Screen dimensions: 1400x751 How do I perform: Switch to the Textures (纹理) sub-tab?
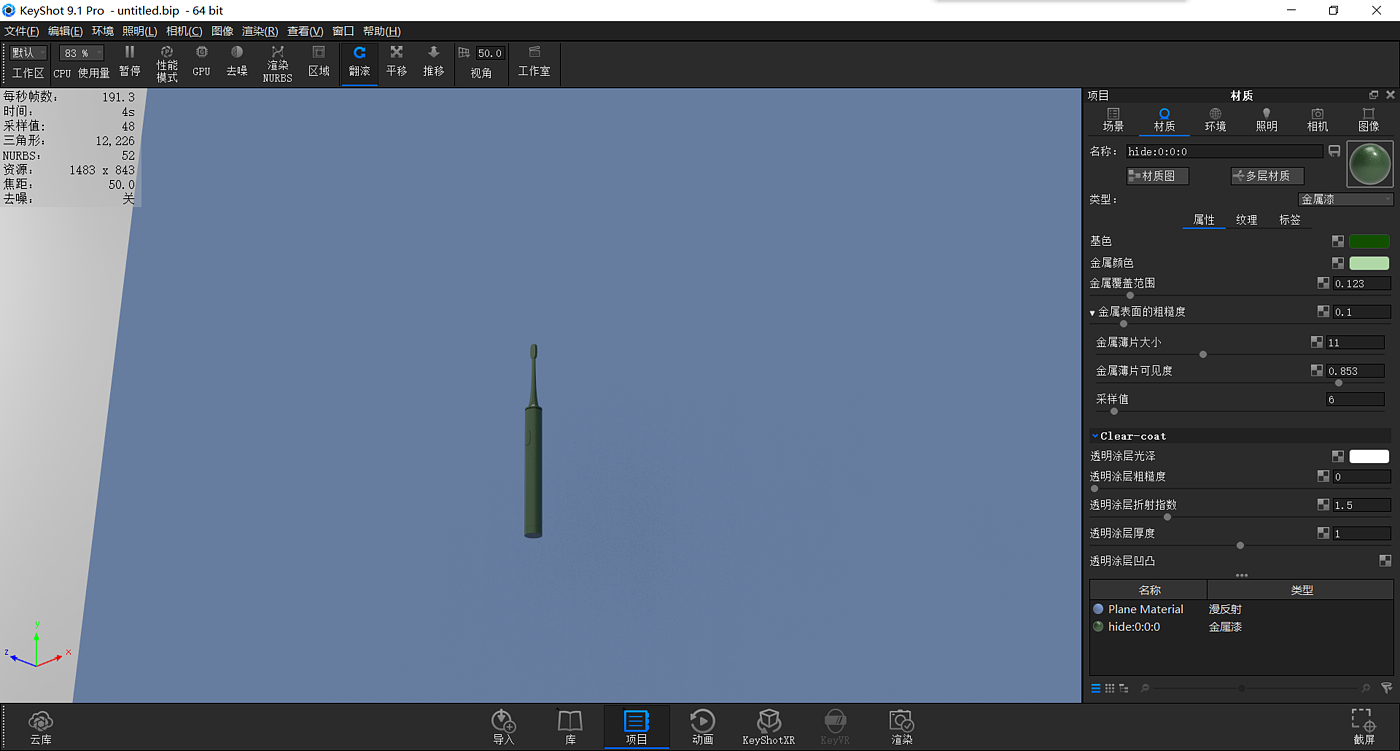1246,220
